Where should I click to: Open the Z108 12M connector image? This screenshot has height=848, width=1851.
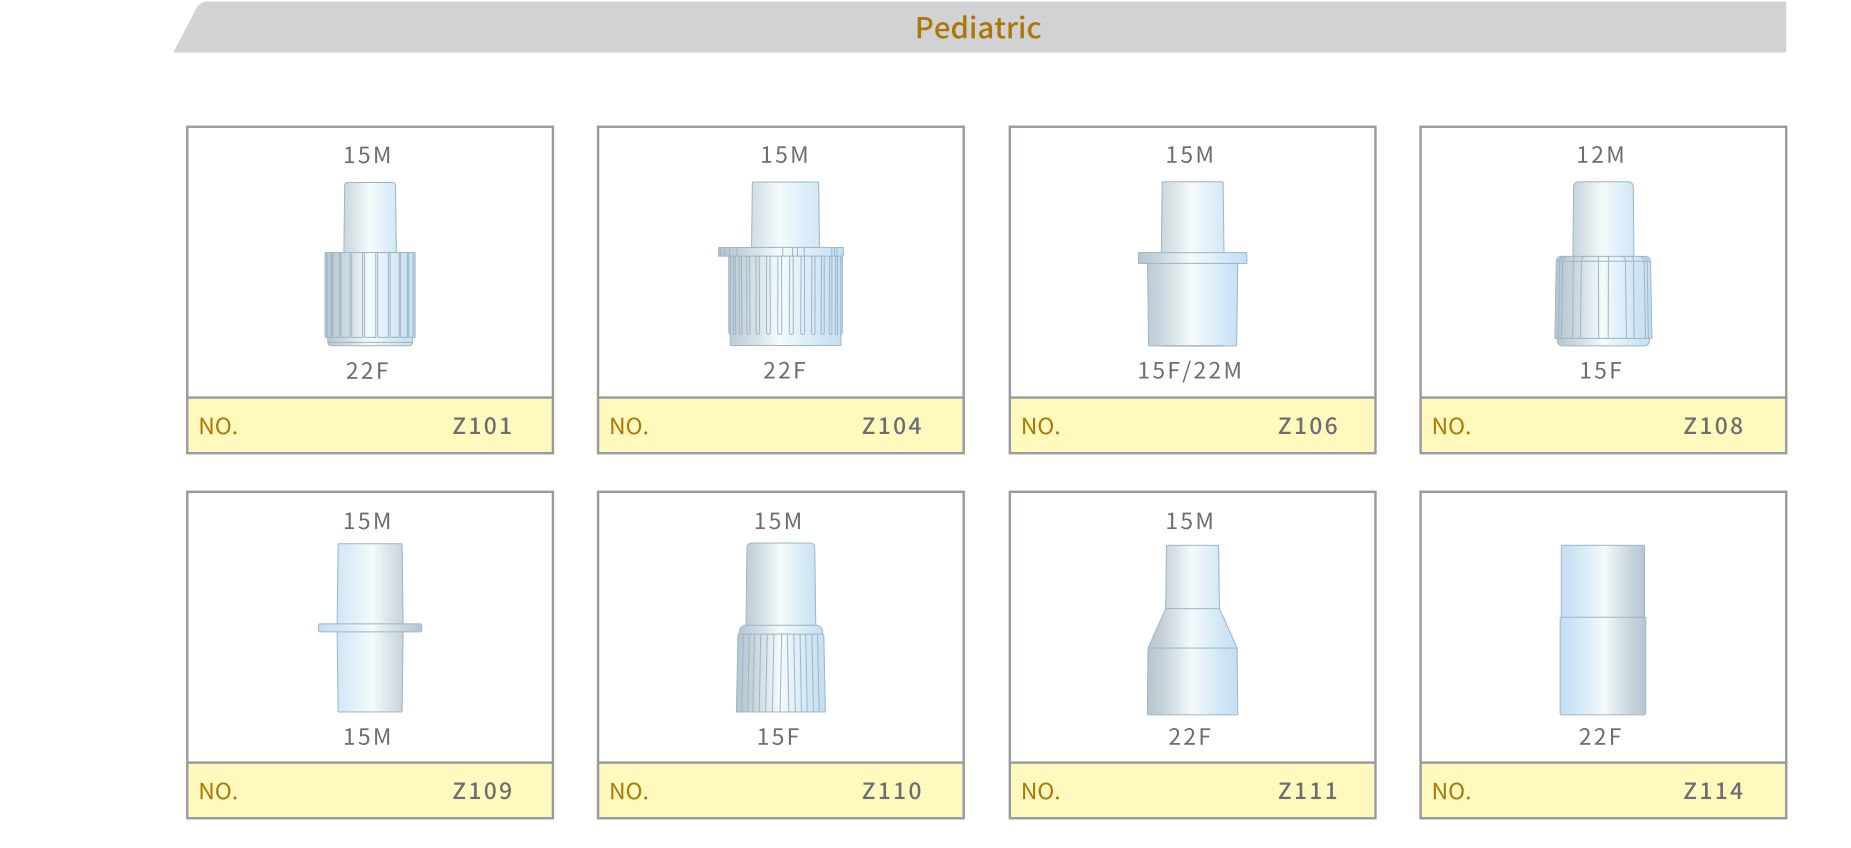[x=1603, y=264]
